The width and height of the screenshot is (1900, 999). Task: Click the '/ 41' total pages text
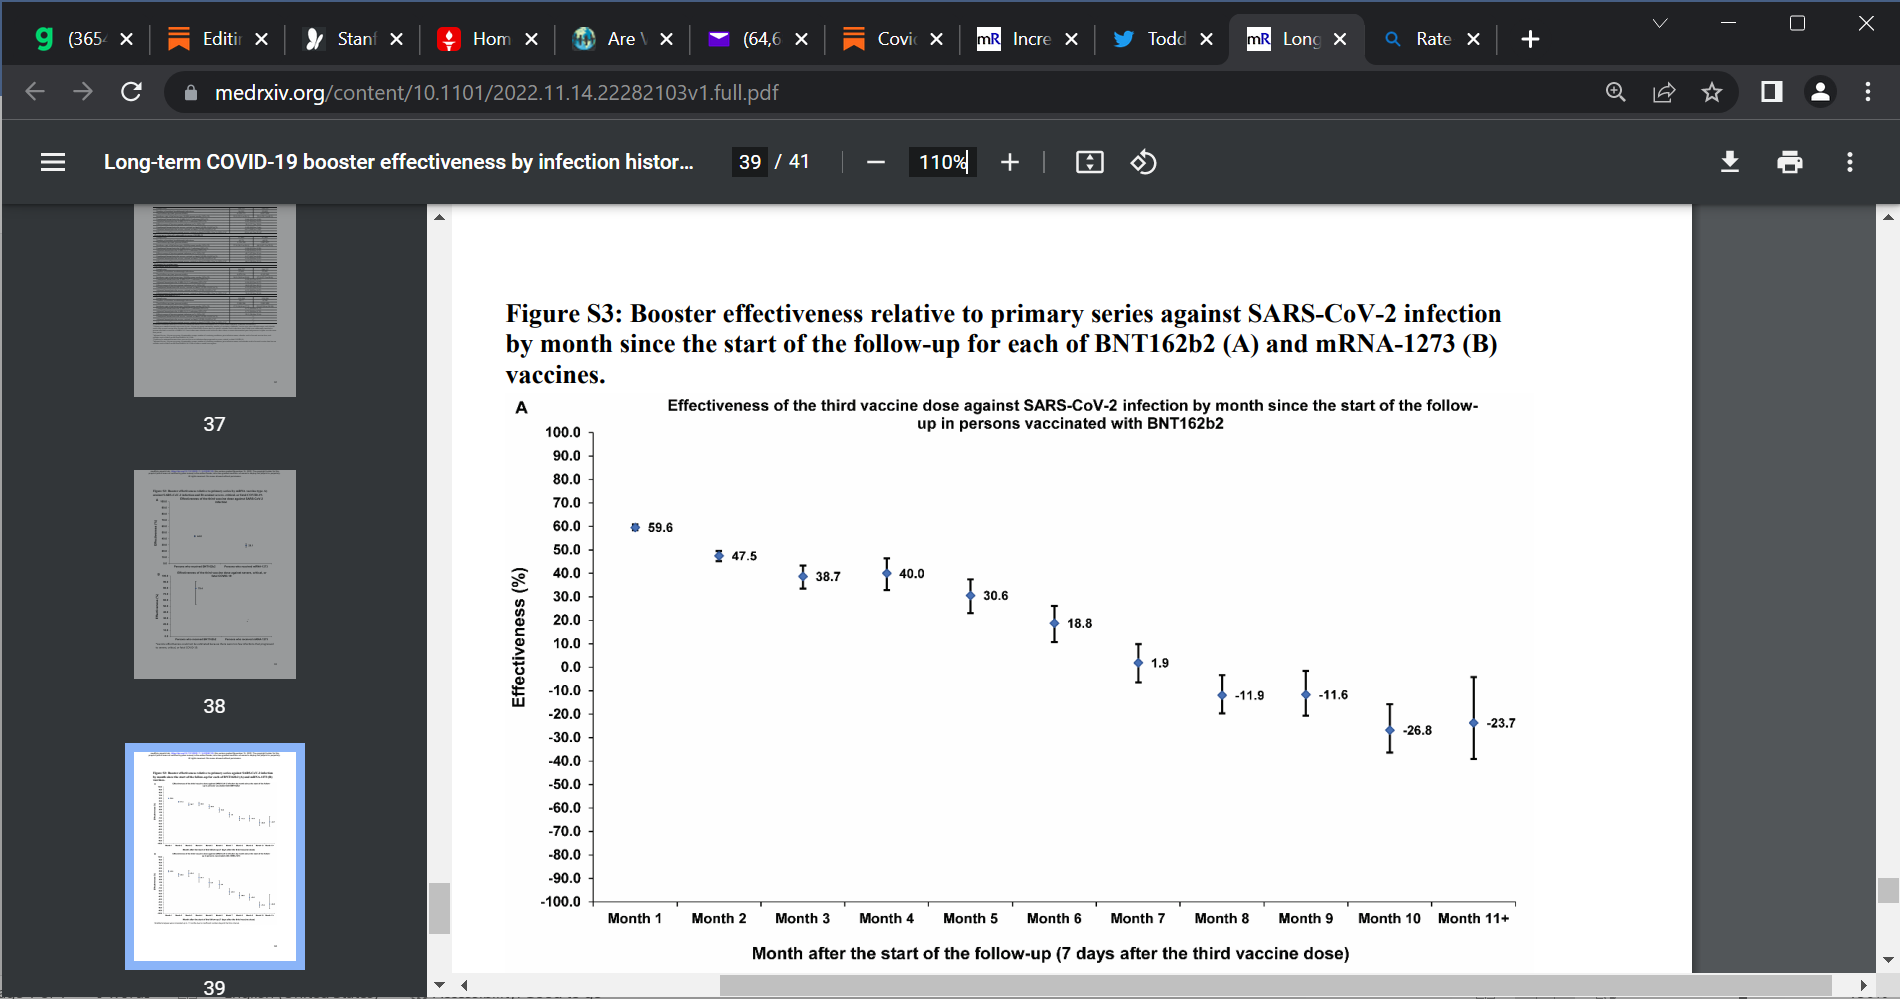pos(792,162)
